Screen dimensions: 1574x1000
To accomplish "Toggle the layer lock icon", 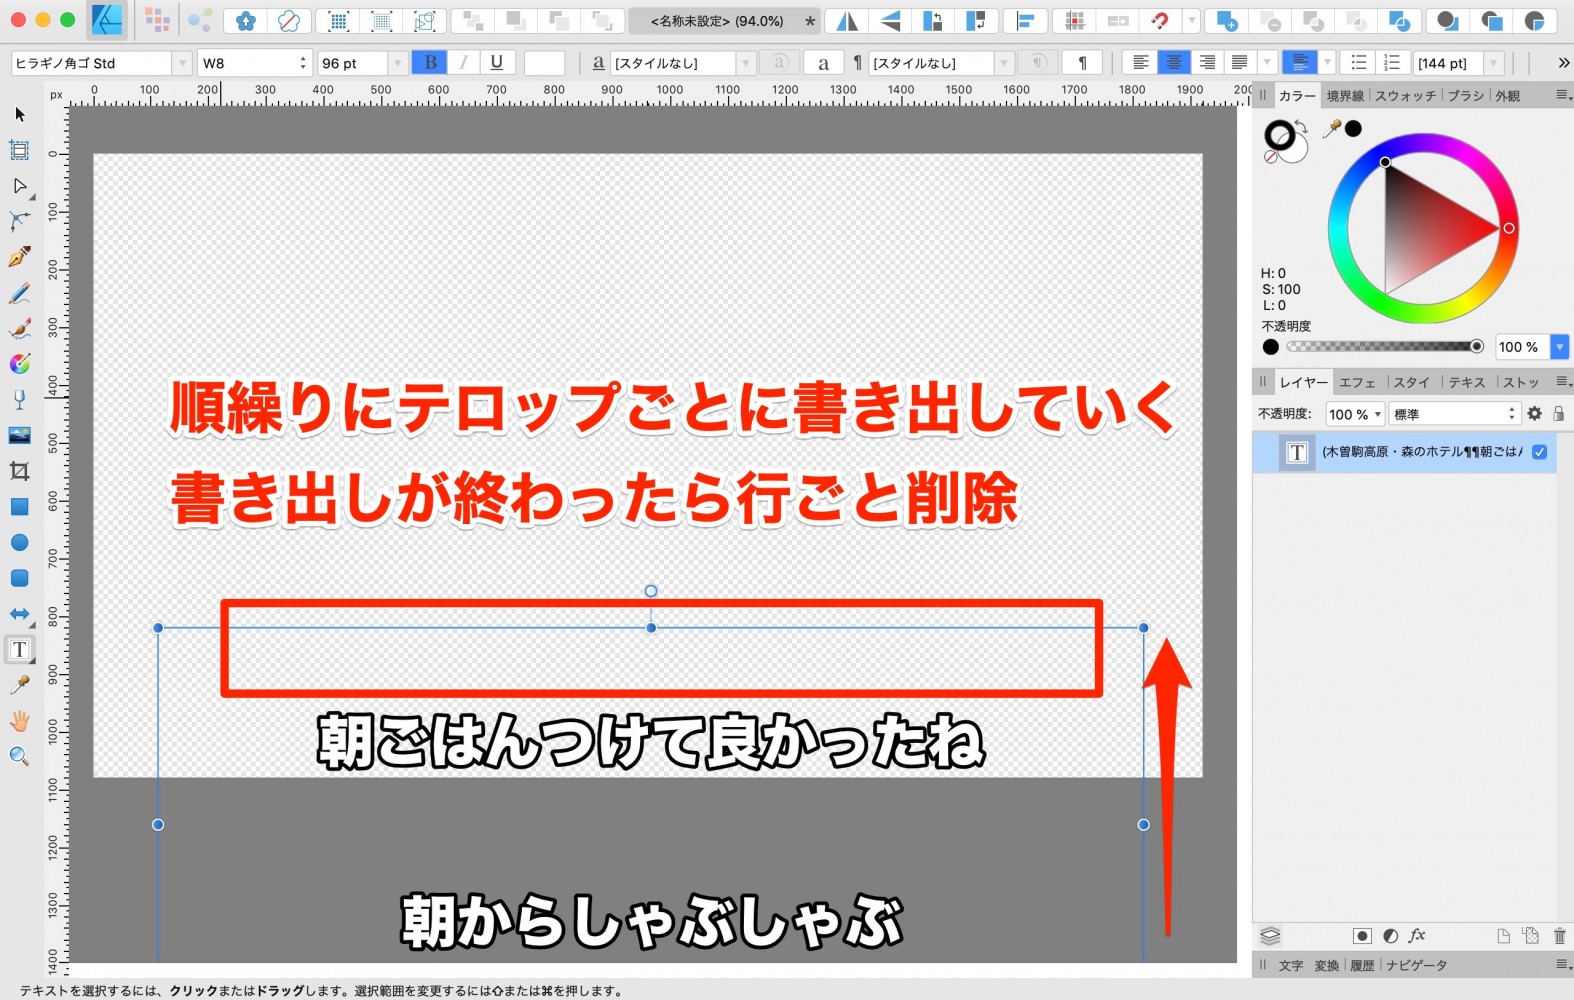I will [x=1559, y=414].
